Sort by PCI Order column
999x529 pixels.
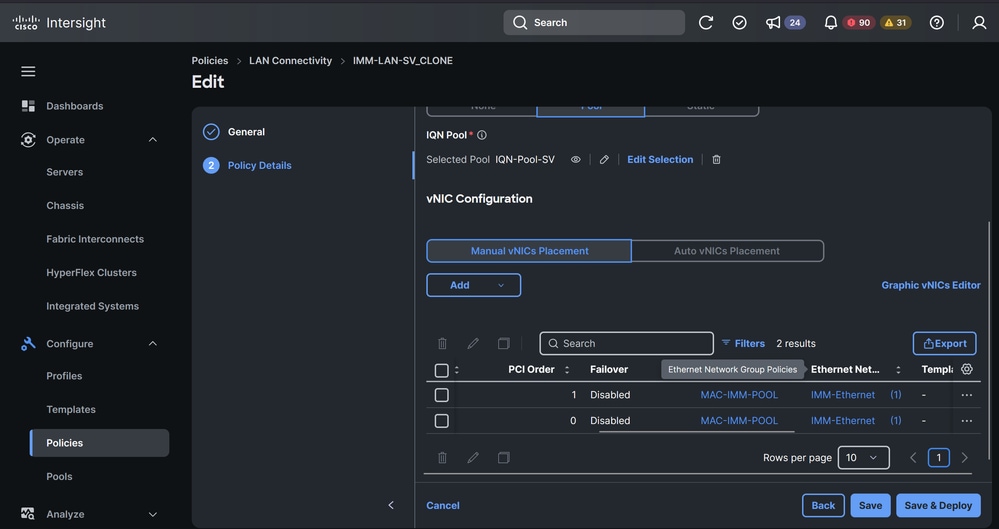(x=566, y=370)
